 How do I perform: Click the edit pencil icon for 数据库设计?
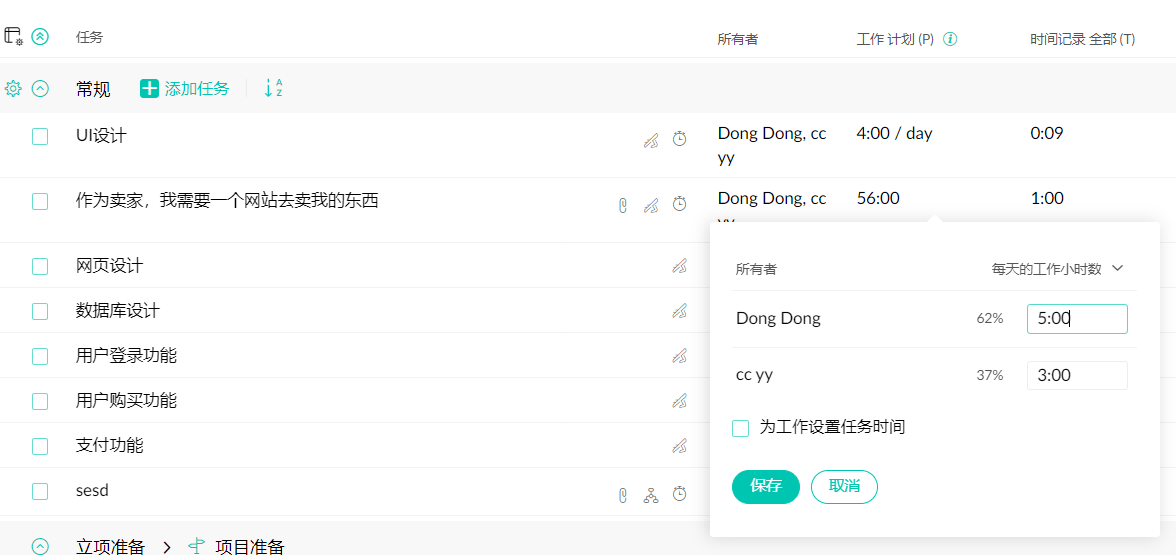679,311
